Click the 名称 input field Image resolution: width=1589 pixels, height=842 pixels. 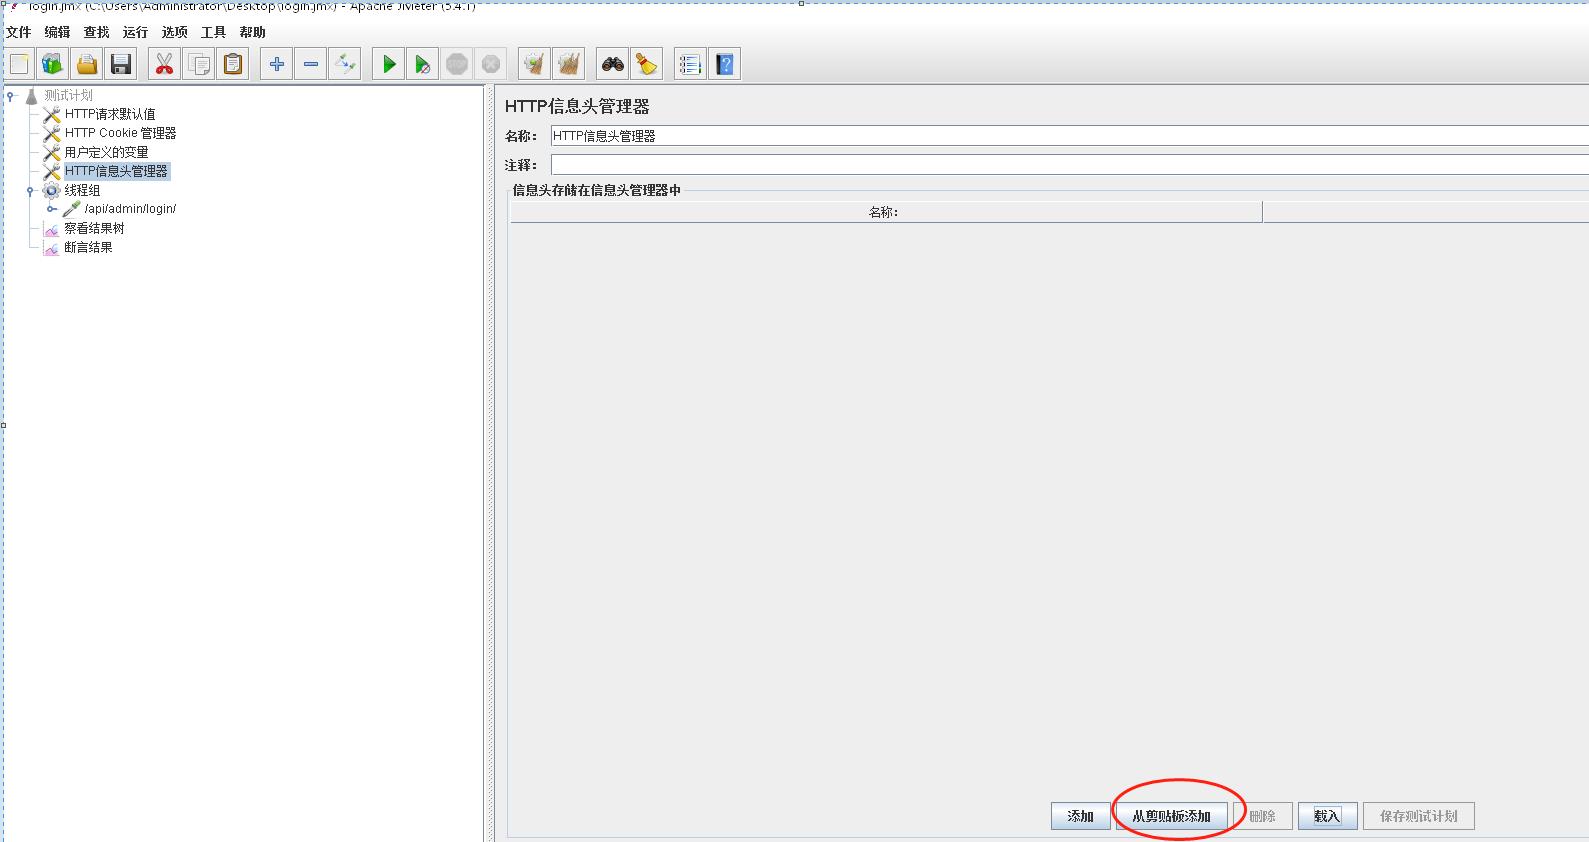click(1069, 136)
